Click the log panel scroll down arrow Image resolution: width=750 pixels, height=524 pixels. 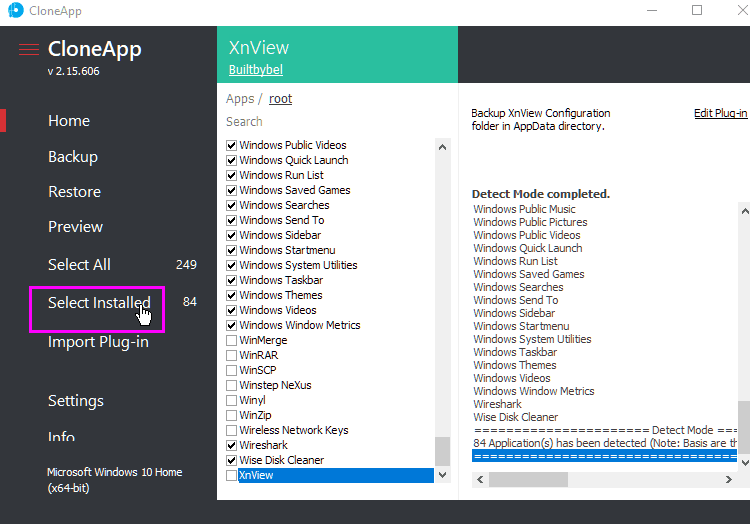pos(744,462)
